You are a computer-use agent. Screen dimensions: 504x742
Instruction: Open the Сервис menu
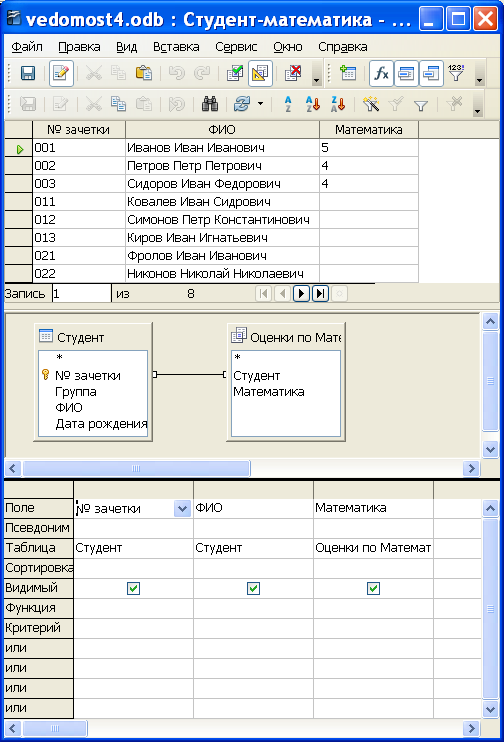[236, 47]
